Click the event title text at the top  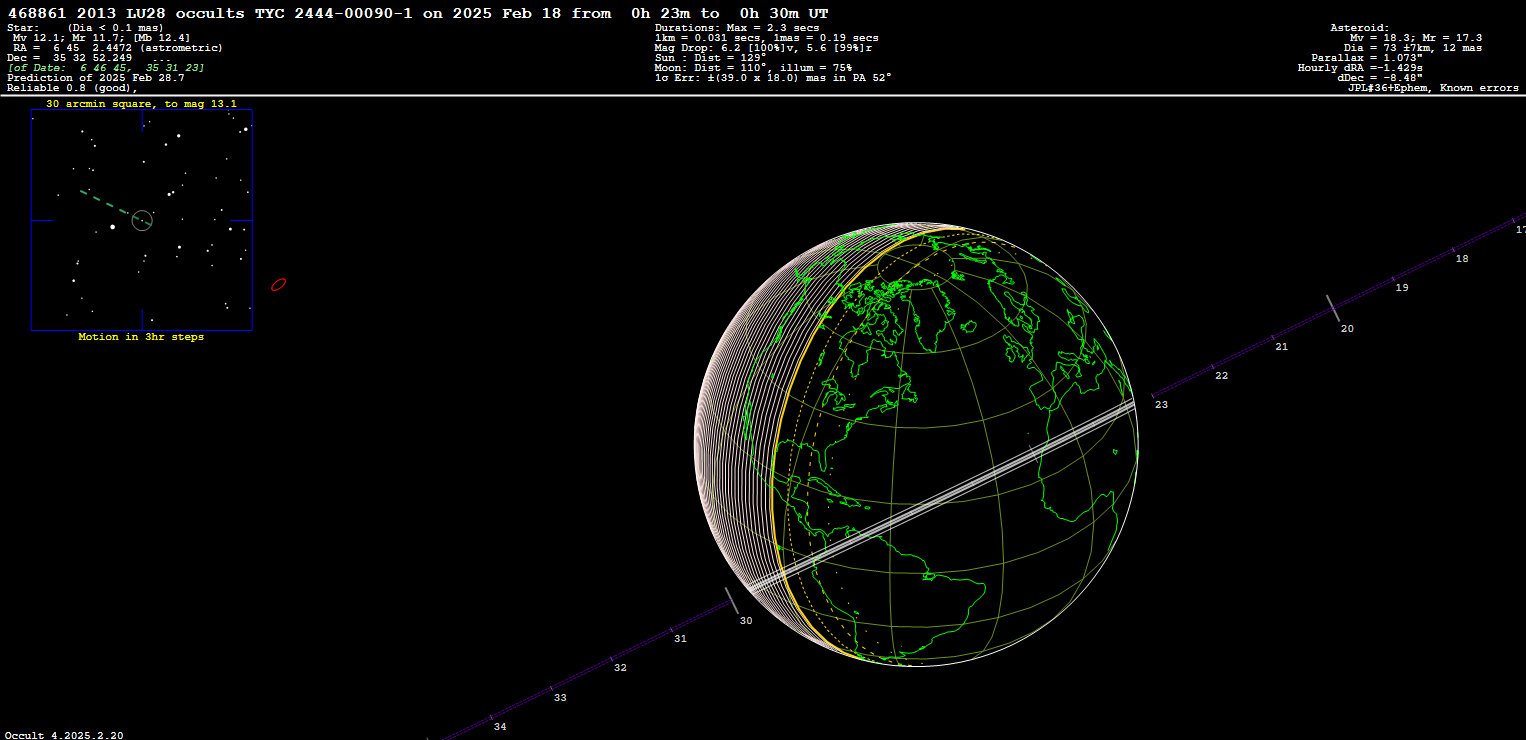418,13
